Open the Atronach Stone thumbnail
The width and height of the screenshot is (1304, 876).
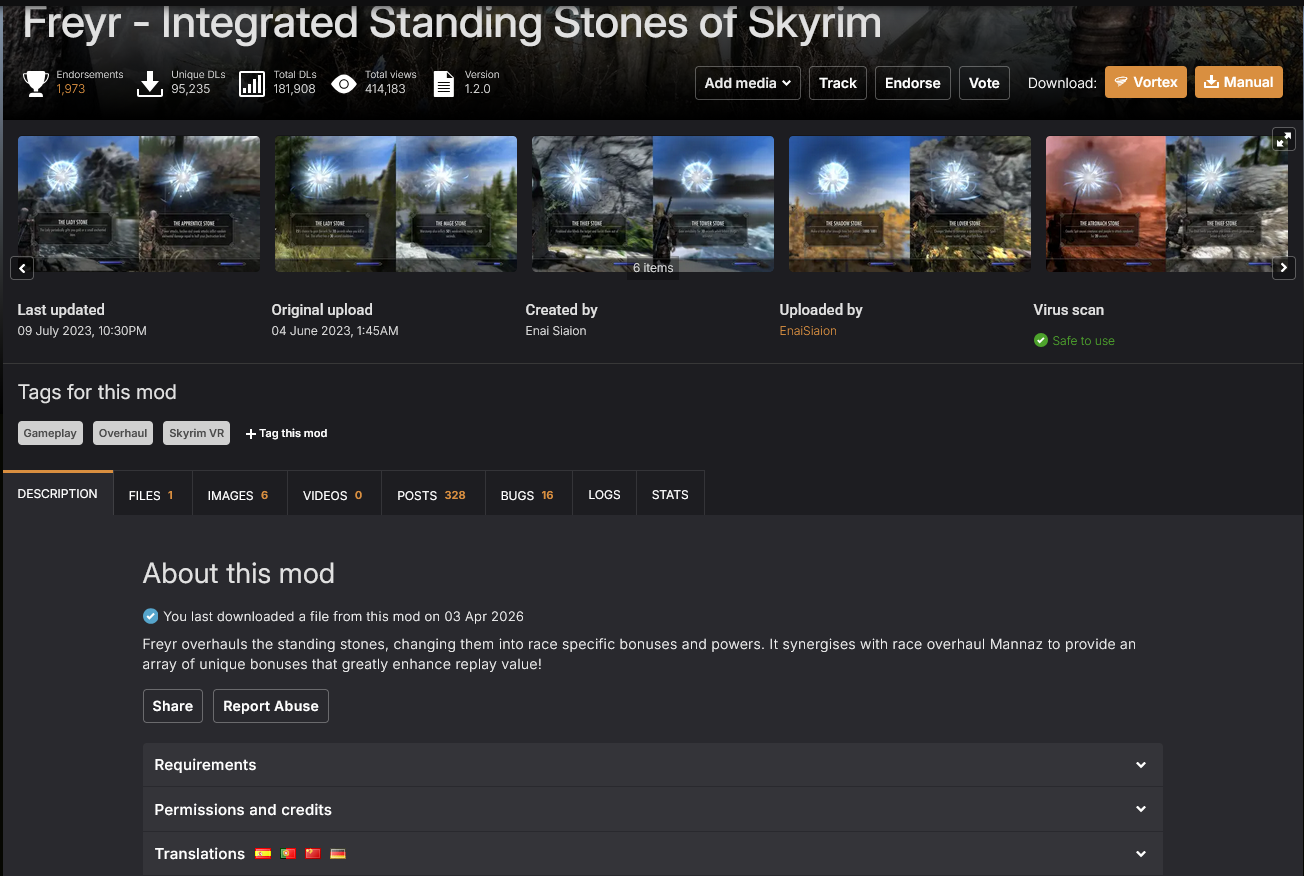point(1167,204)
